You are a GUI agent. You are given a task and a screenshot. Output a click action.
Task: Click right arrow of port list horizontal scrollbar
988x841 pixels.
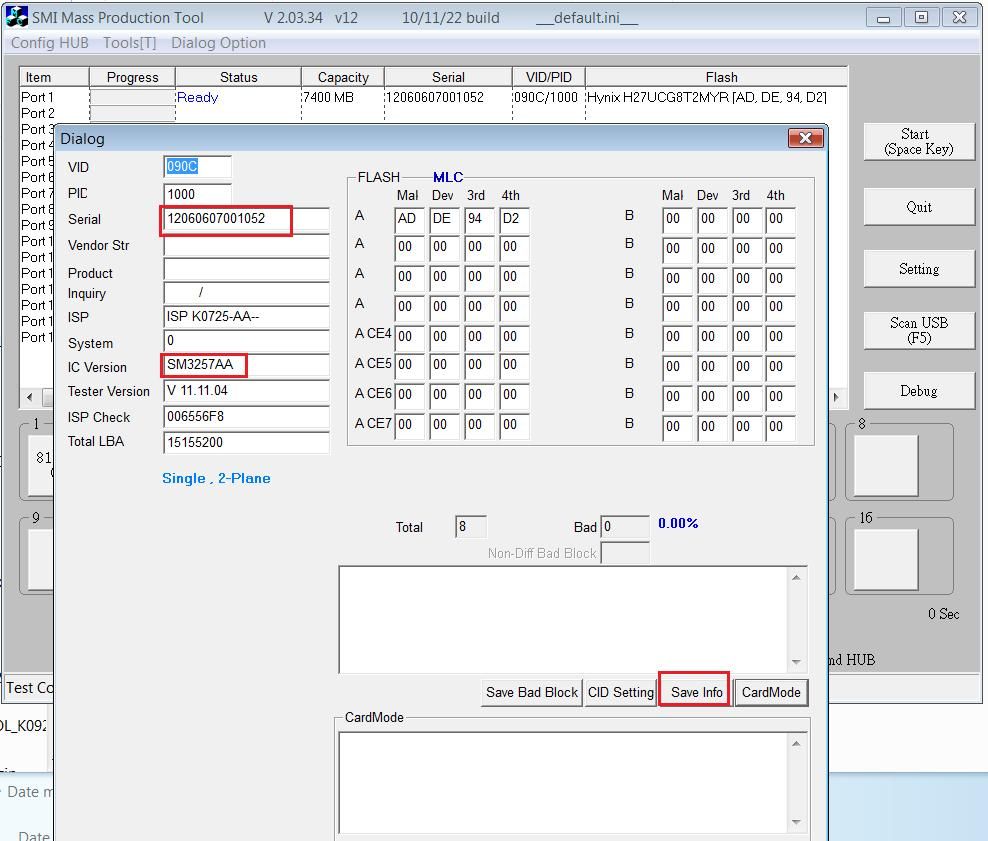836,398
